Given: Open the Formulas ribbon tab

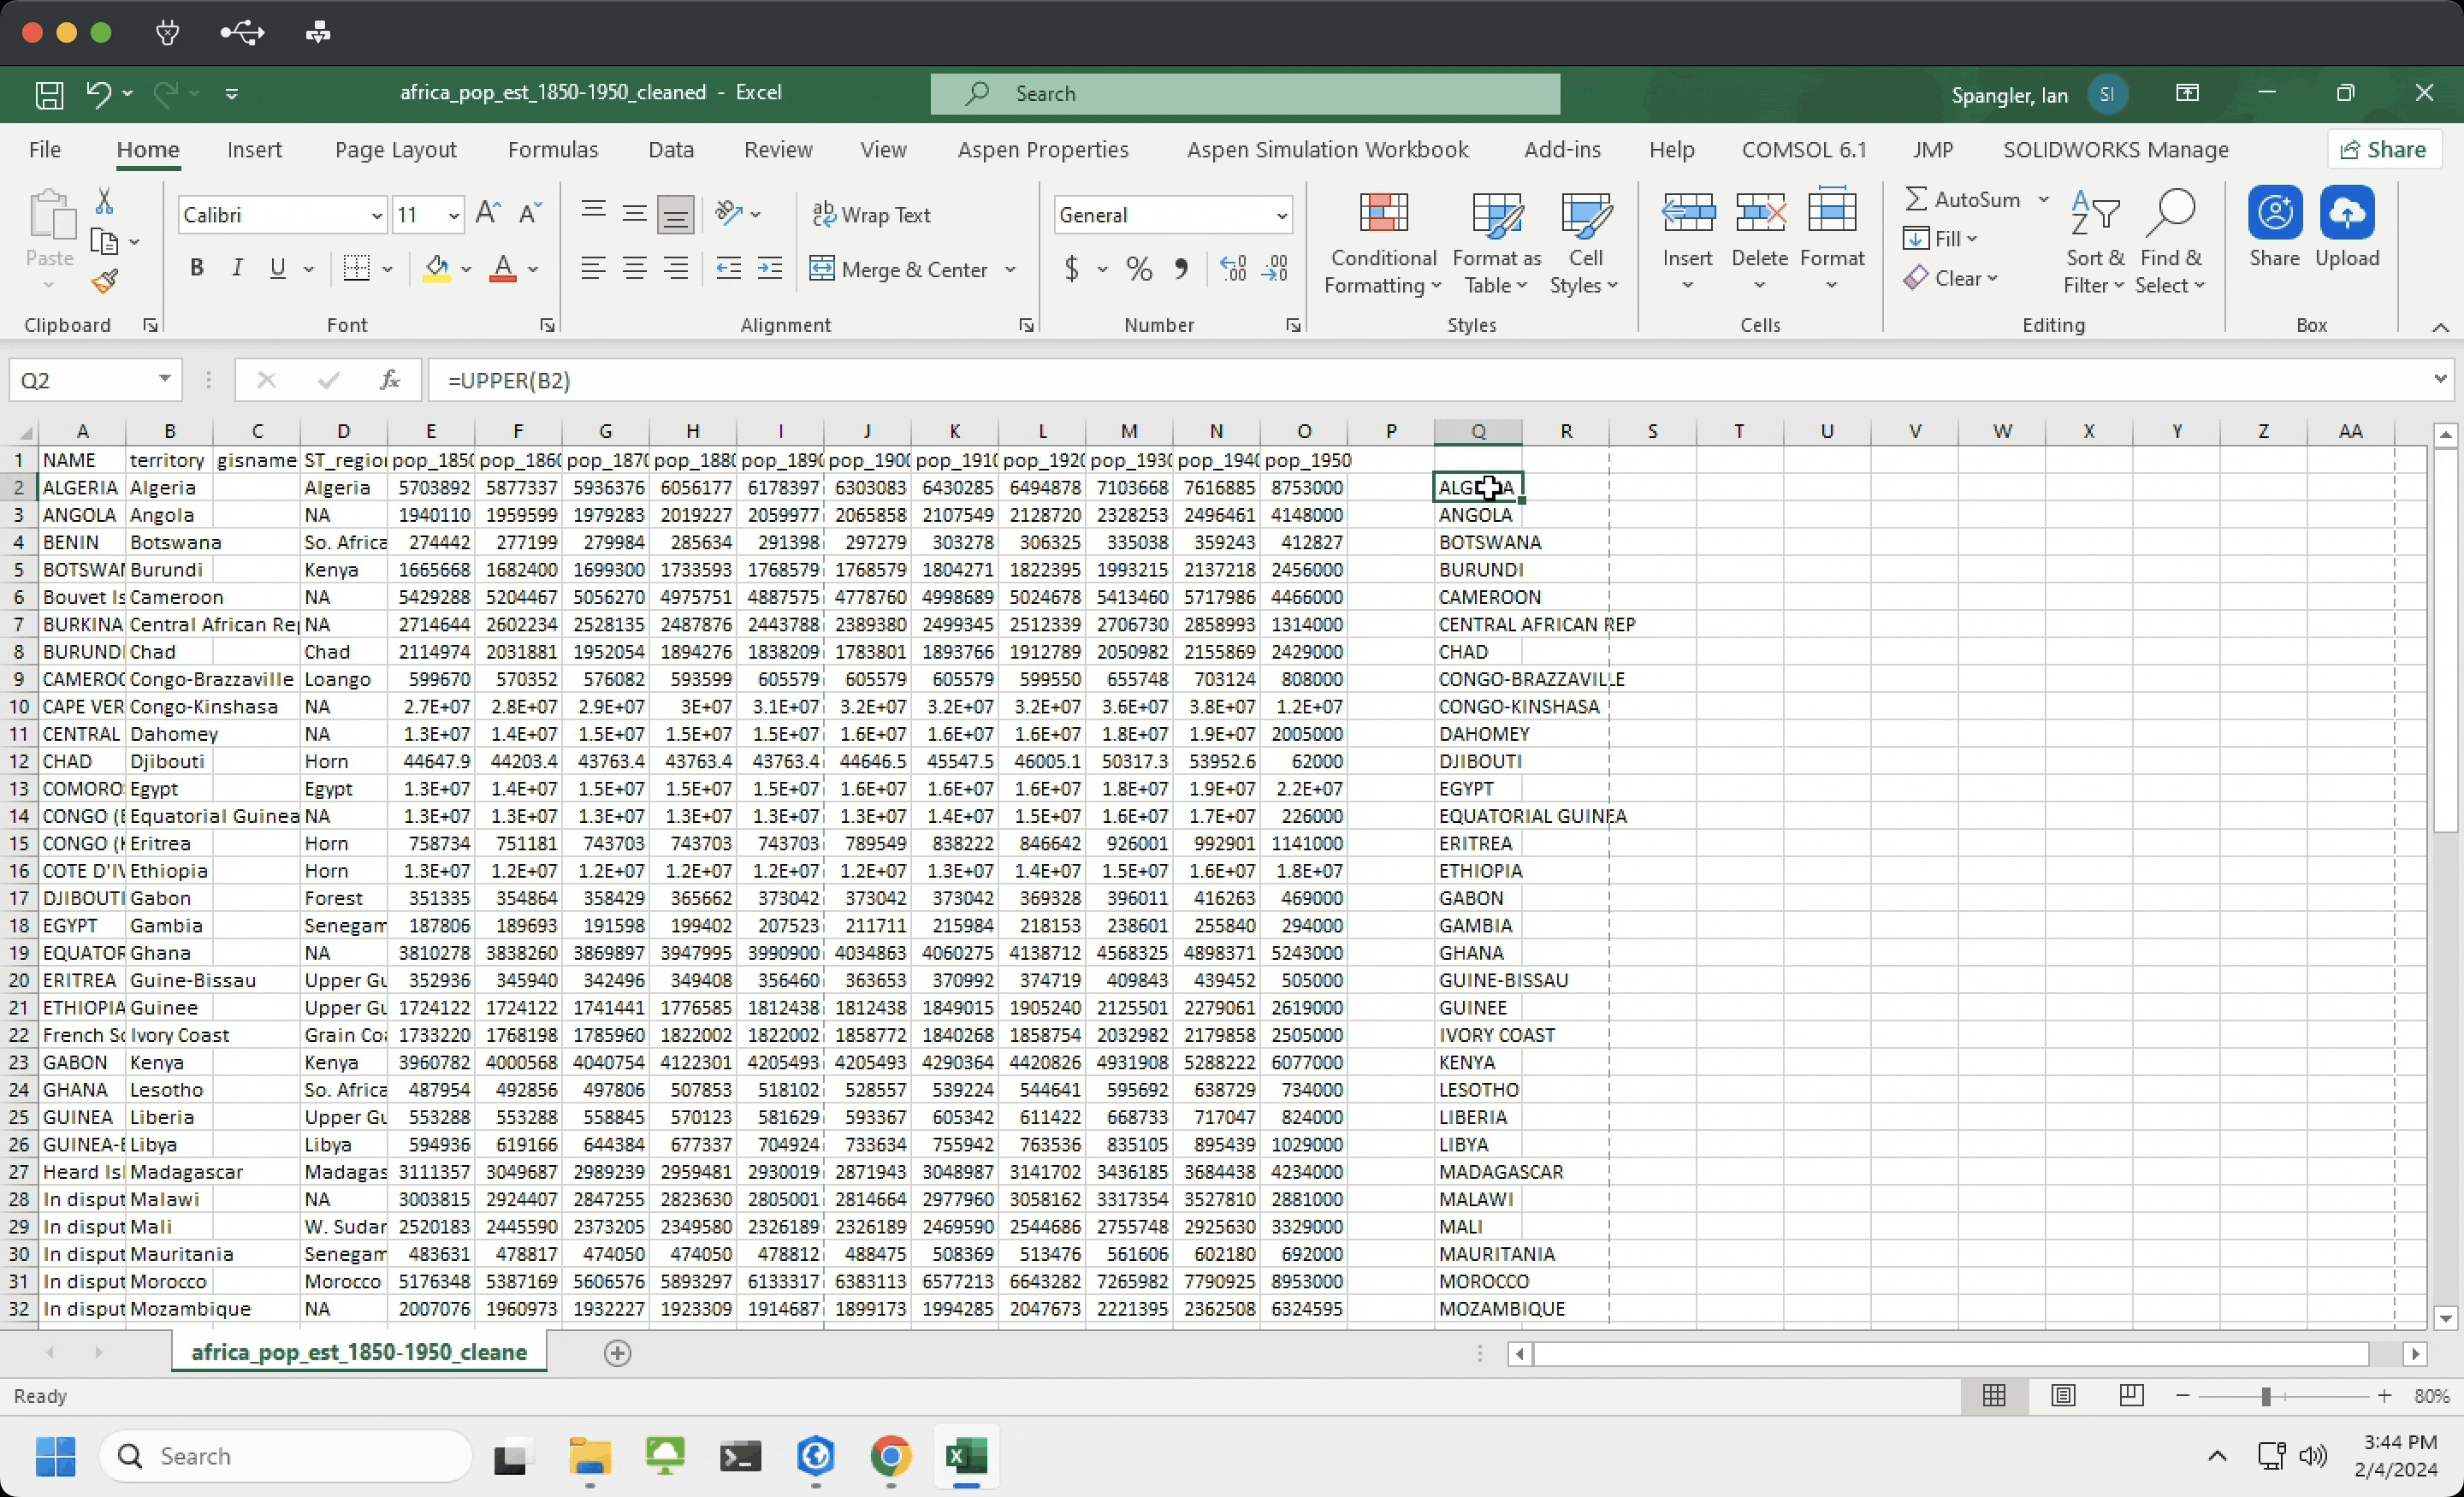Looking at the screenshot, I should (552, 150).
